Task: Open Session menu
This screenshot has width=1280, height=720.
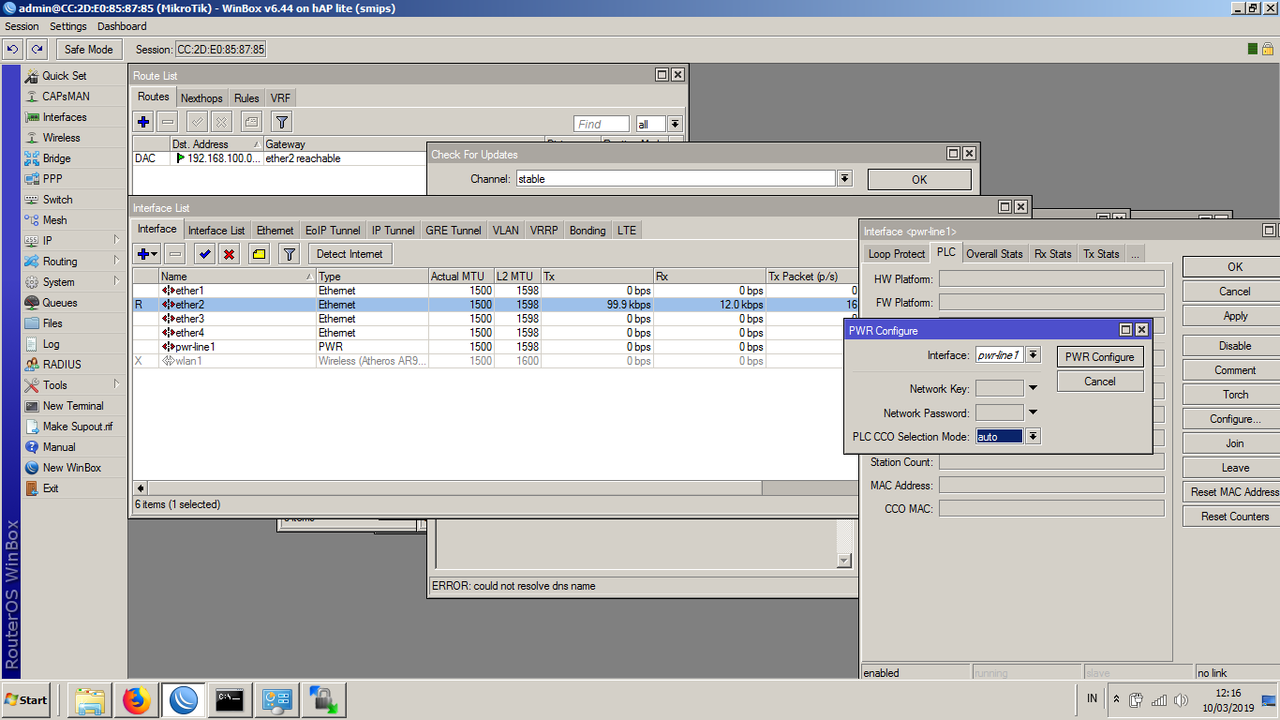Action: (22, 26)
